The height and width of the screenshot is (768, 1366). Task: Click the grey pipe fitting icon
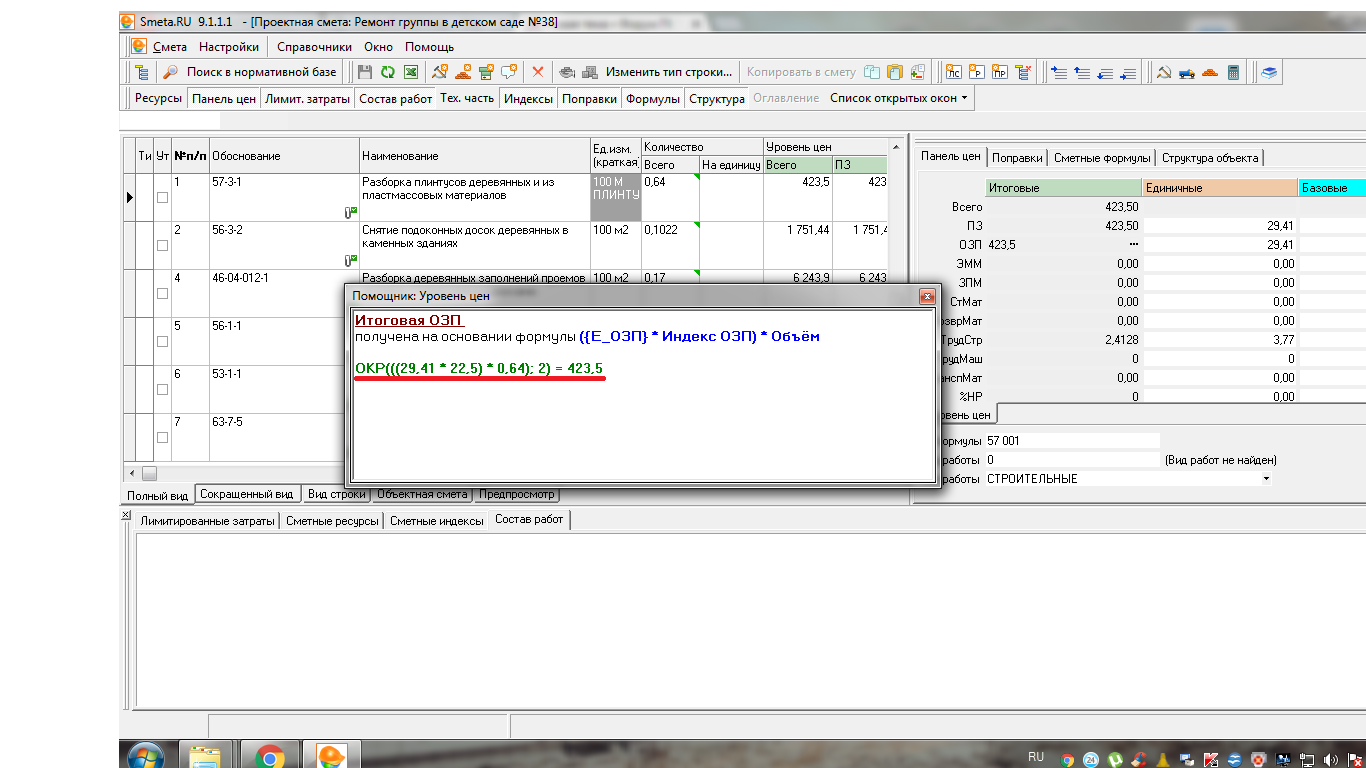pyautogui.click(x=567, y=72)
